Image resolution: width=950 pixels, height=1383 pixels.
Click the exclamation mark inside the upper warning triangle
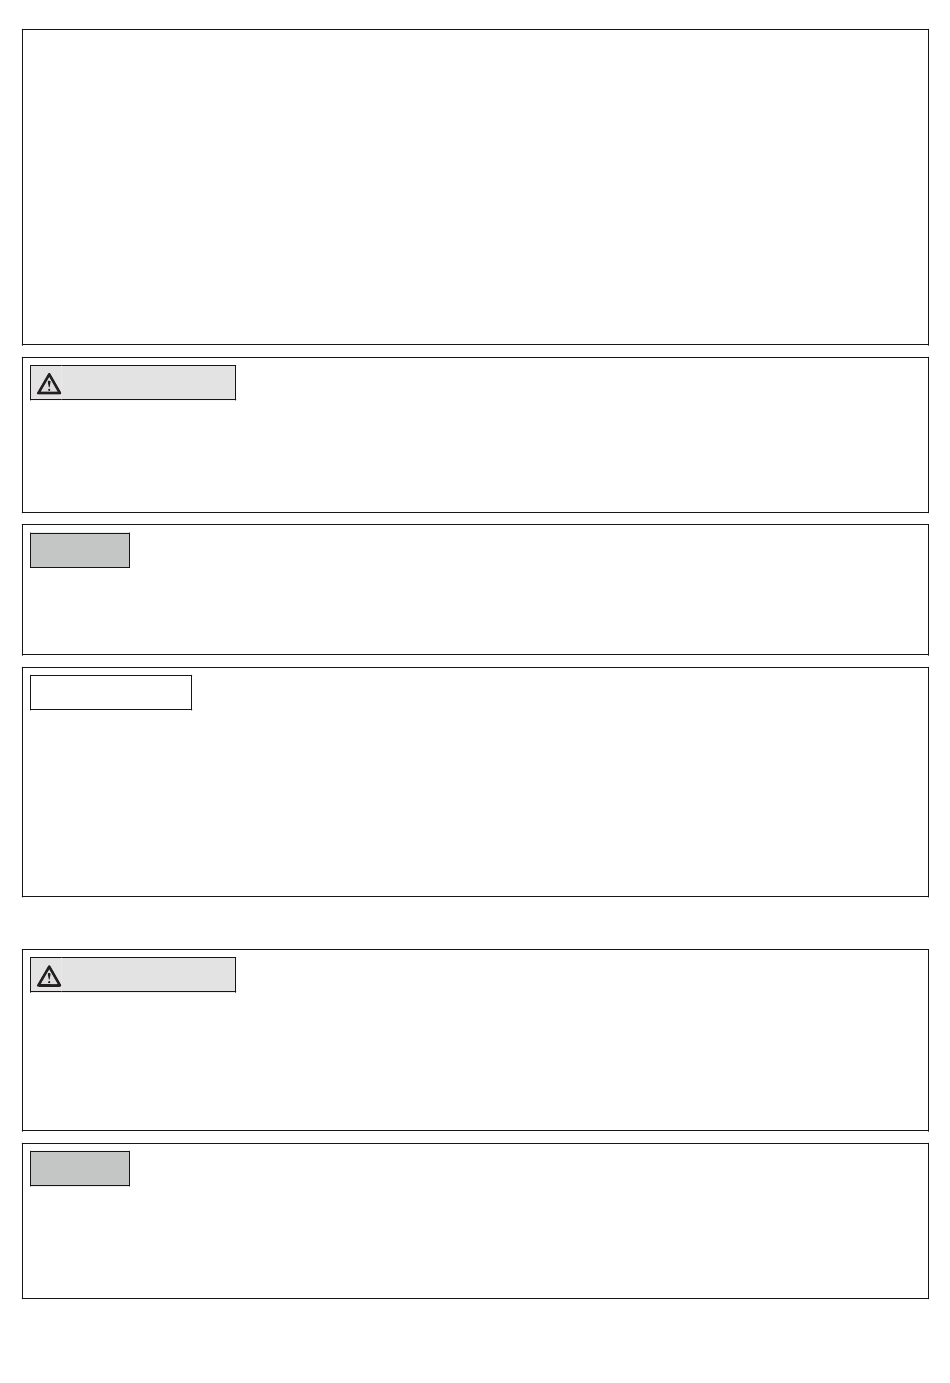click(x=49, y=386)
